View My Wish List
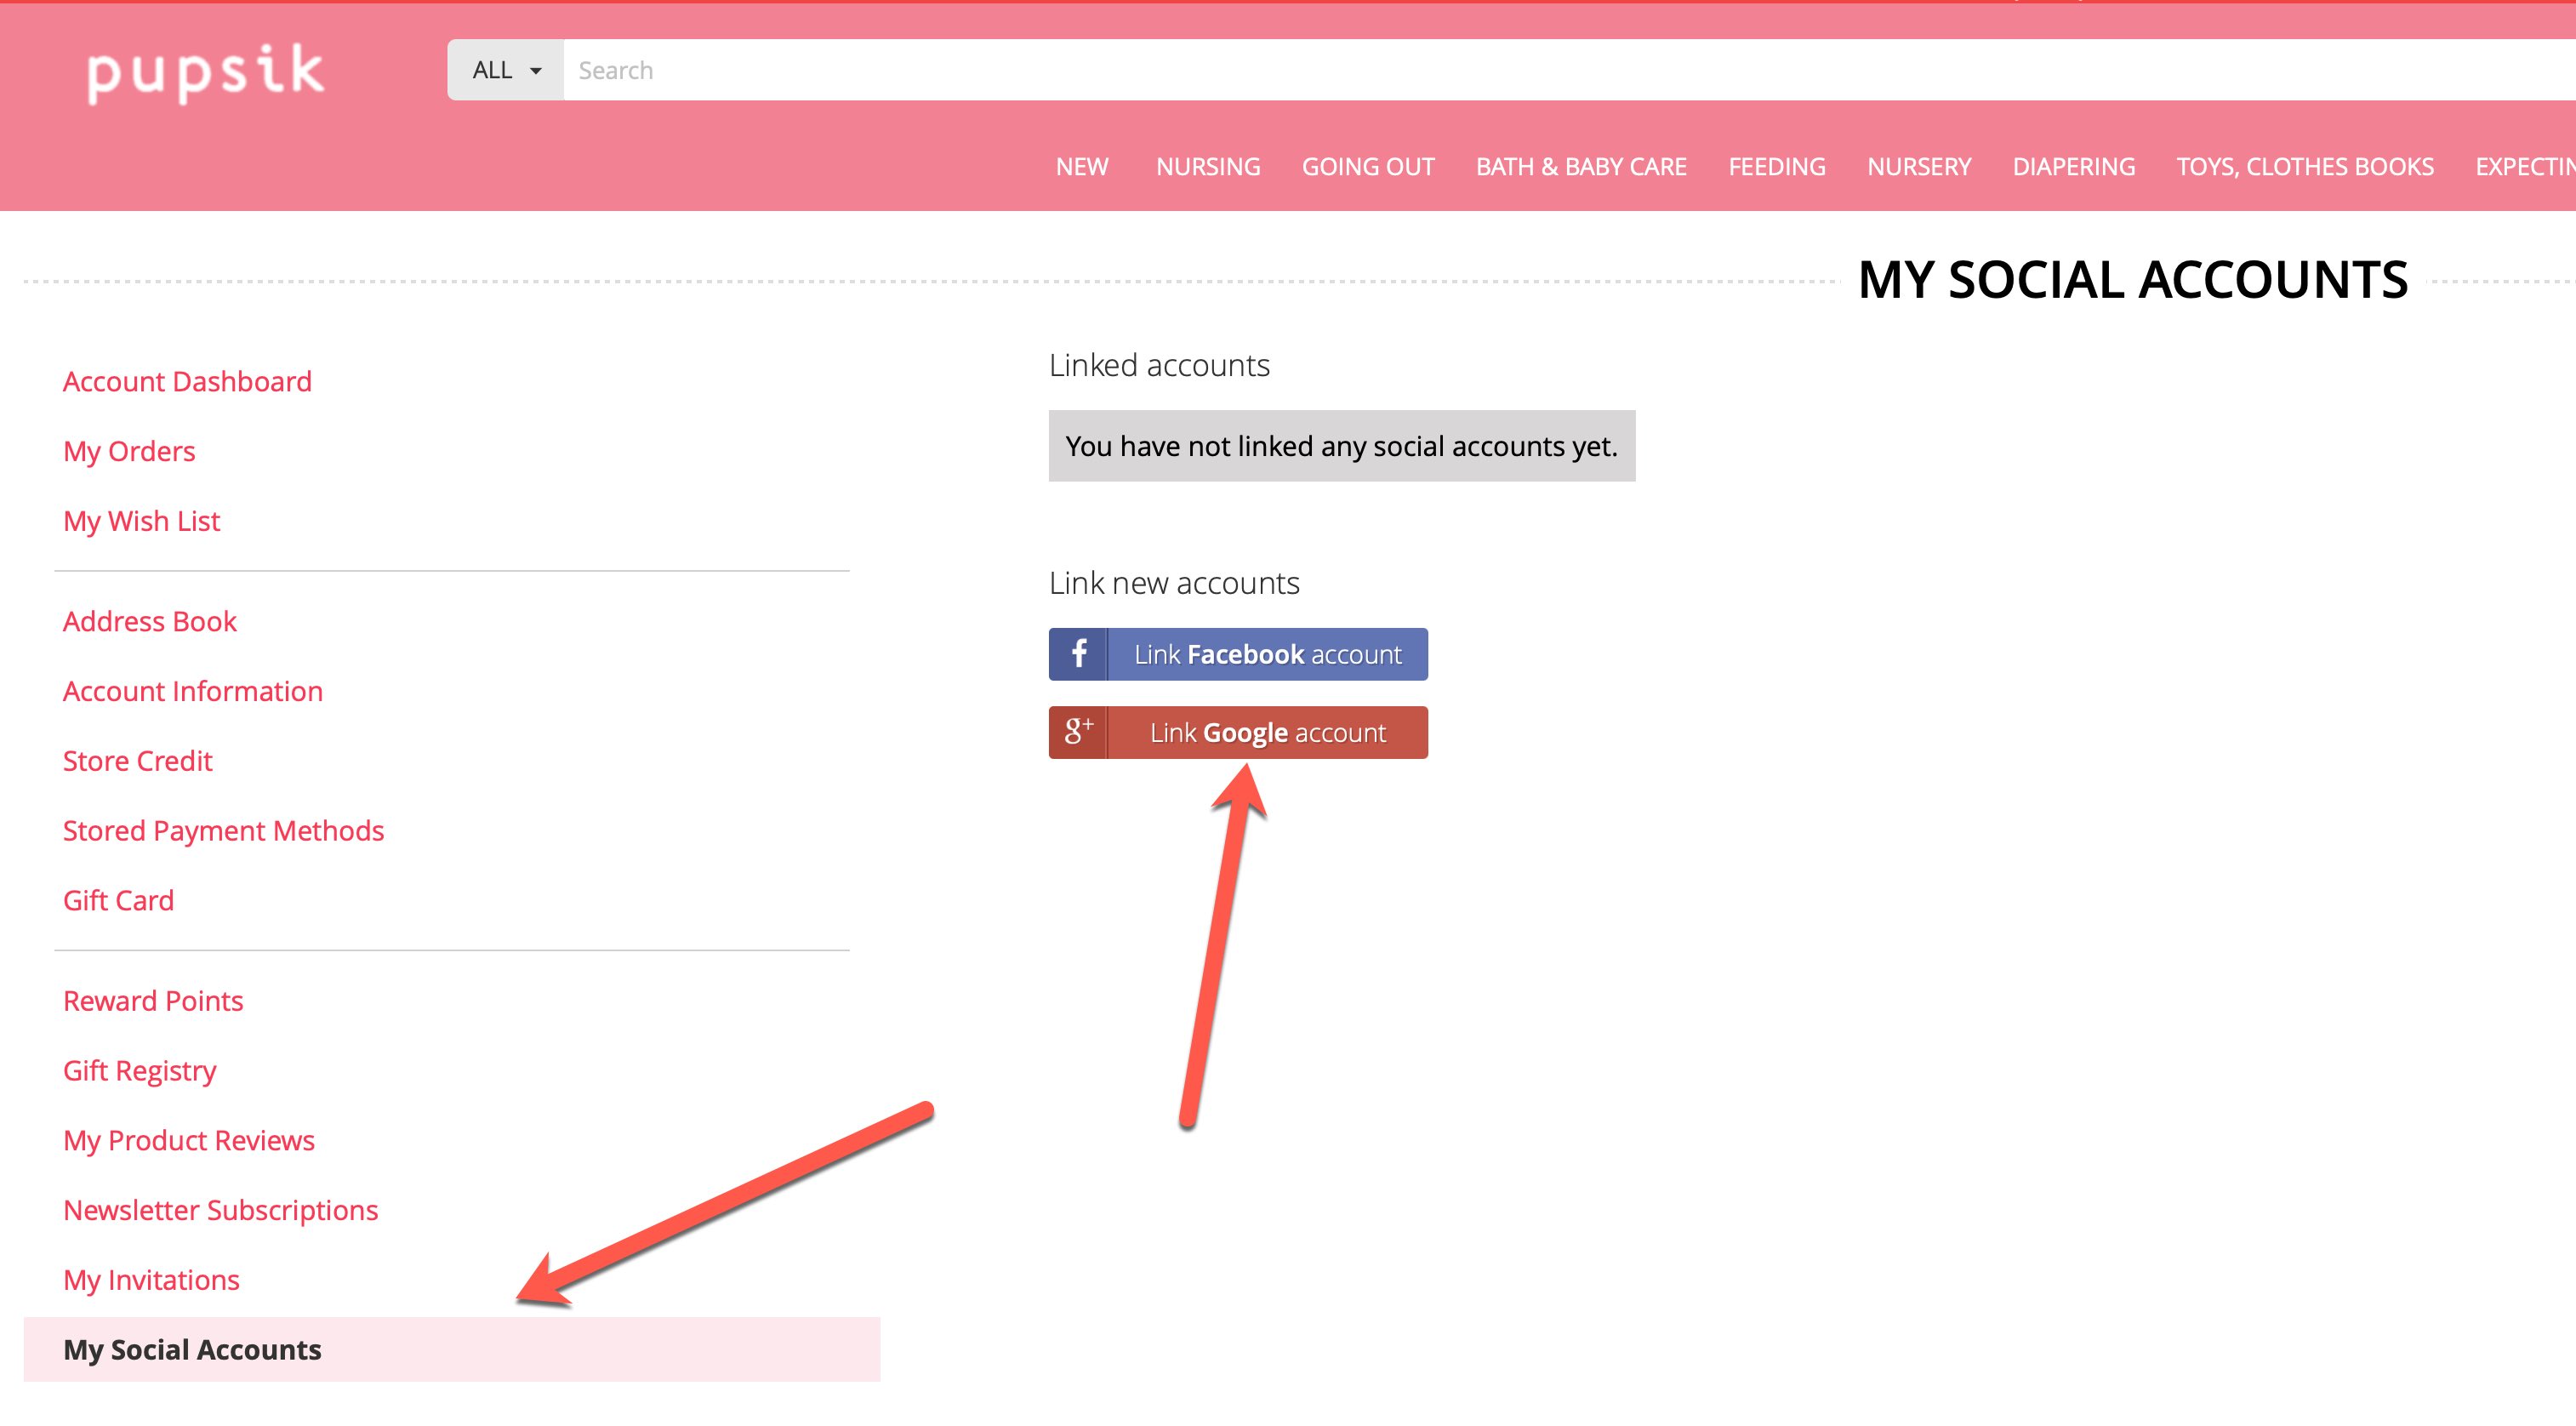The image size is (2576, 1426). (141, 521)
